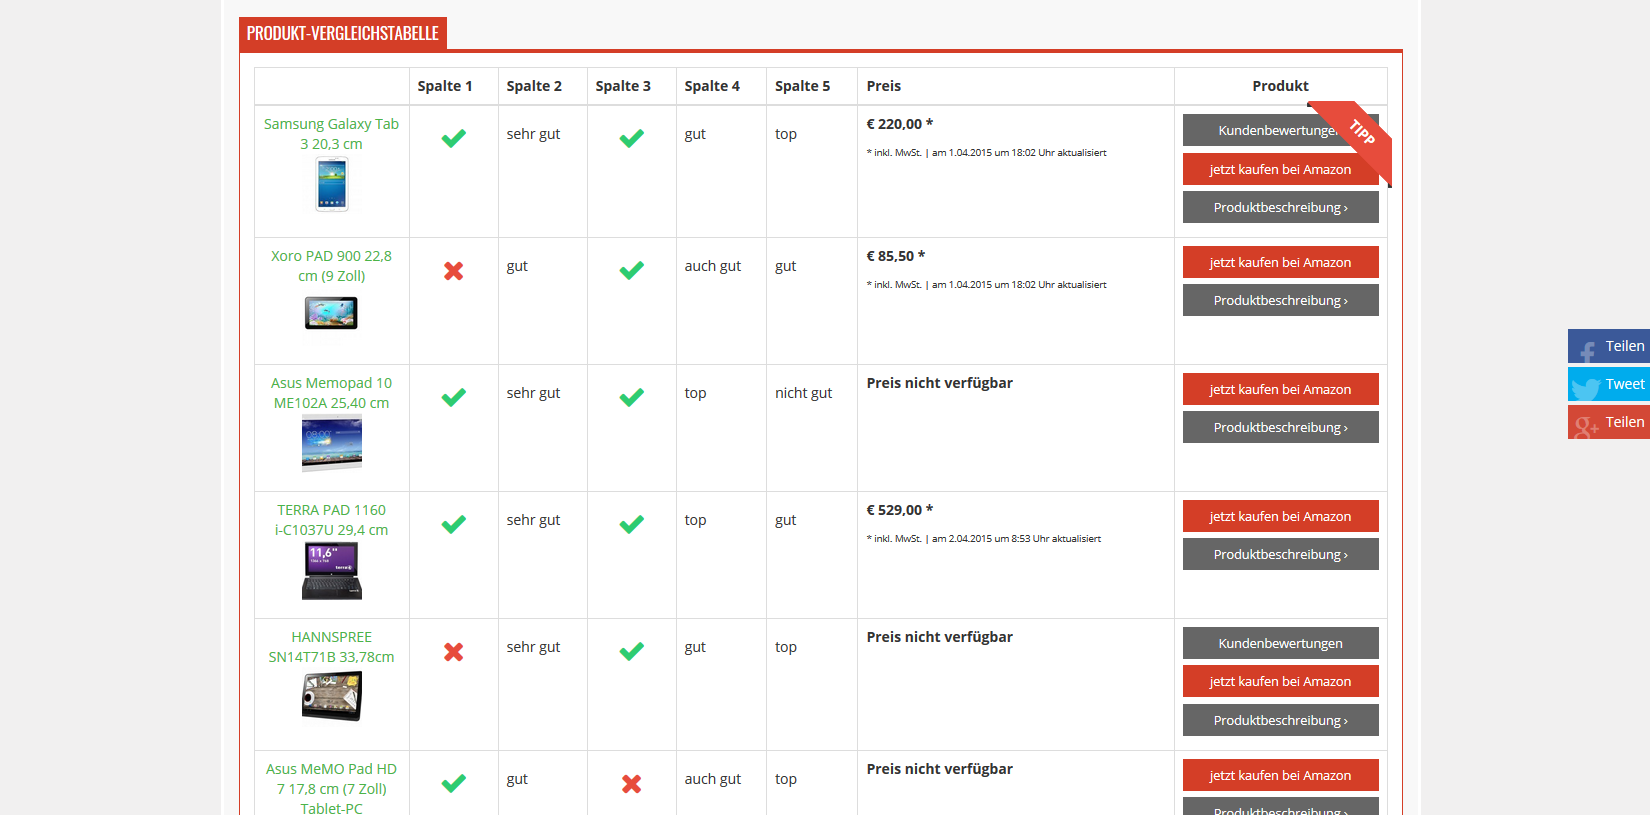Buy Asus Memopad 10 at Amazon
The width and height of the screenshot is (1650, 815).
pyautogui.click(x=1280, y=389)
